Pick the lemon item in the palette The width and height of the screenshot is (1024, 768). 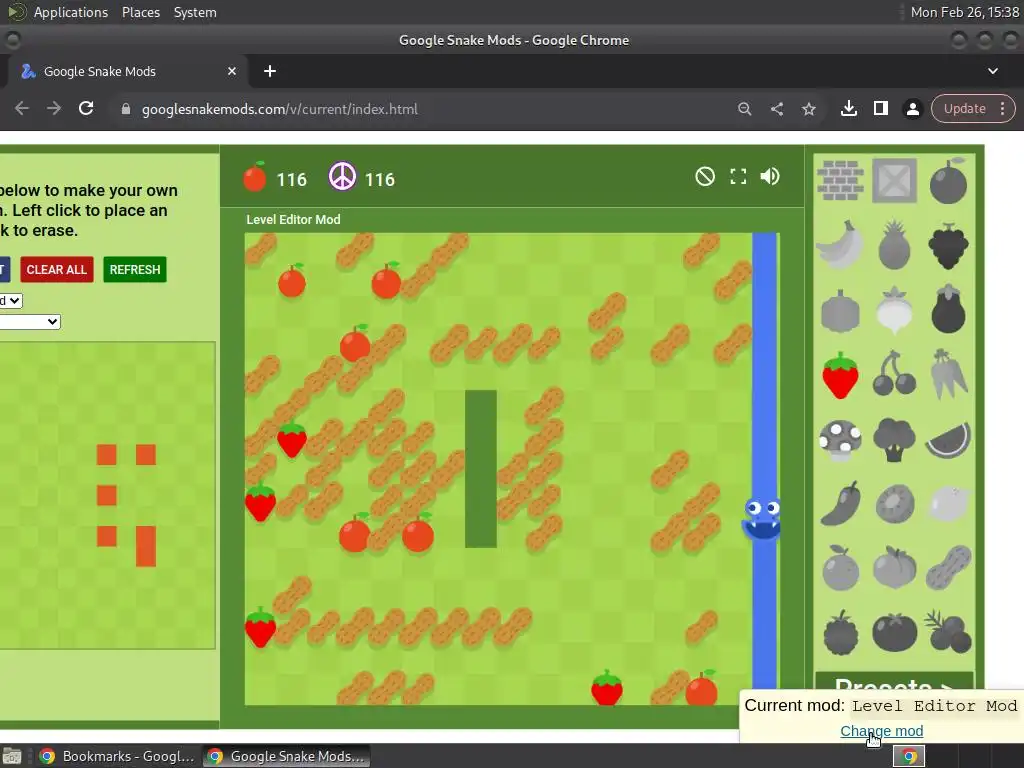coord(948,504)
